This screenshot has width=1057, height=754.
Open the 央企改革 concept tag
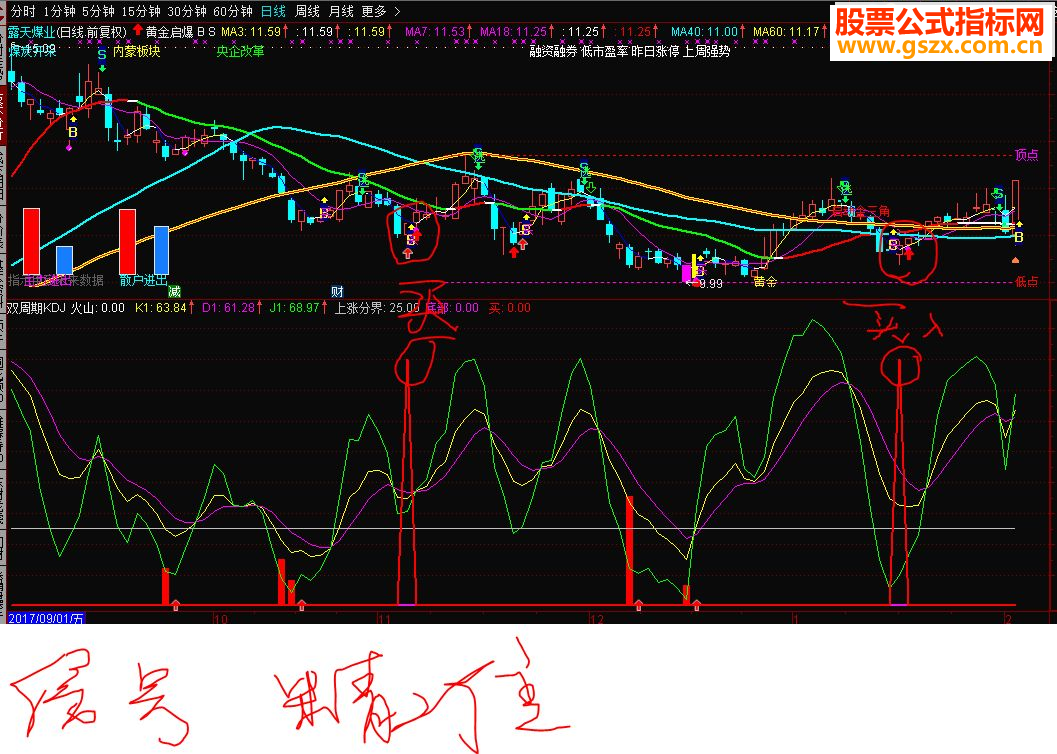(x=240, y=51)
